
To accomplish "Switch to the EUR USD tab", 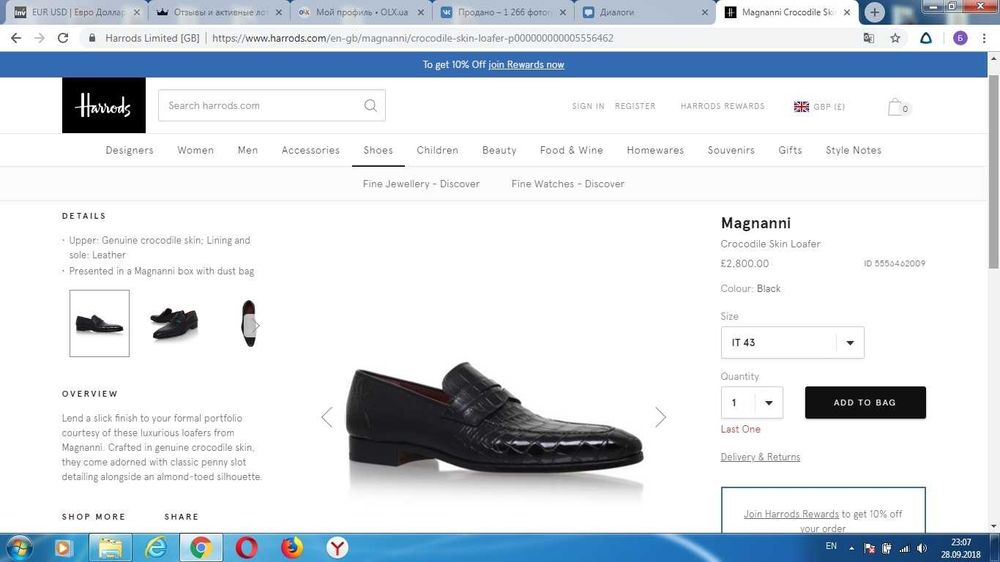I will click(x=74, y=12).
